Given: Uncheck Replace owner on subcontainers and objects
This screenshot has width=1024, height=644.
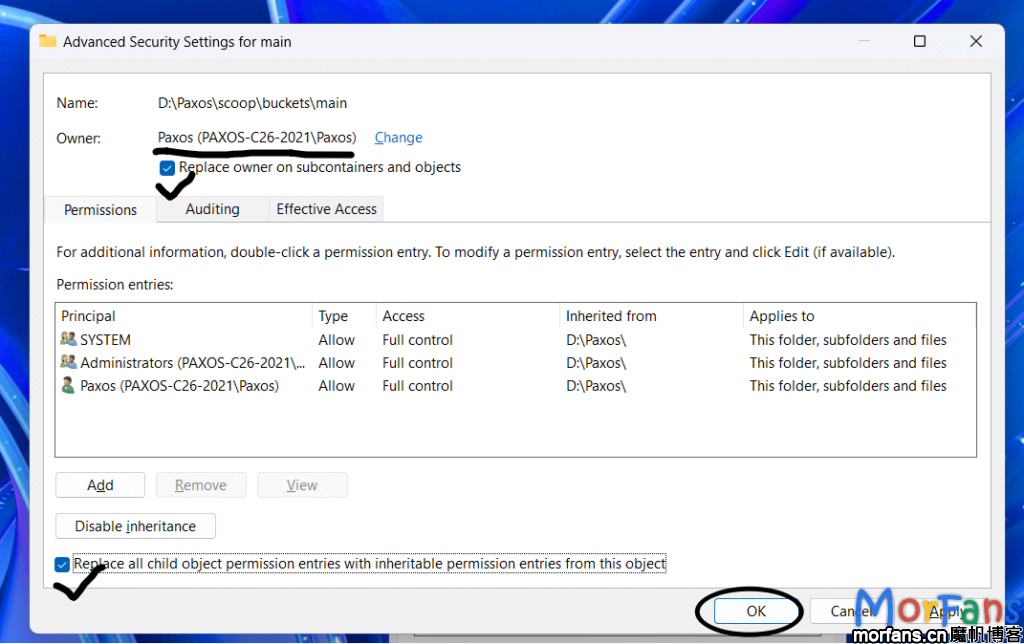Looking at the screenshot, I should pos(166,167).
